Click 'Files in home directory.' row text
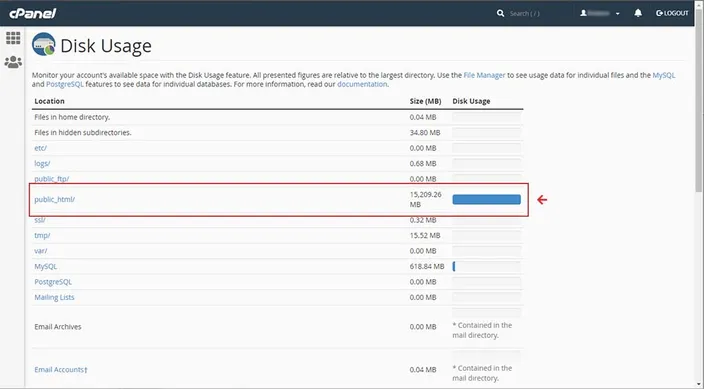704x389 pixels. point(72,117)
